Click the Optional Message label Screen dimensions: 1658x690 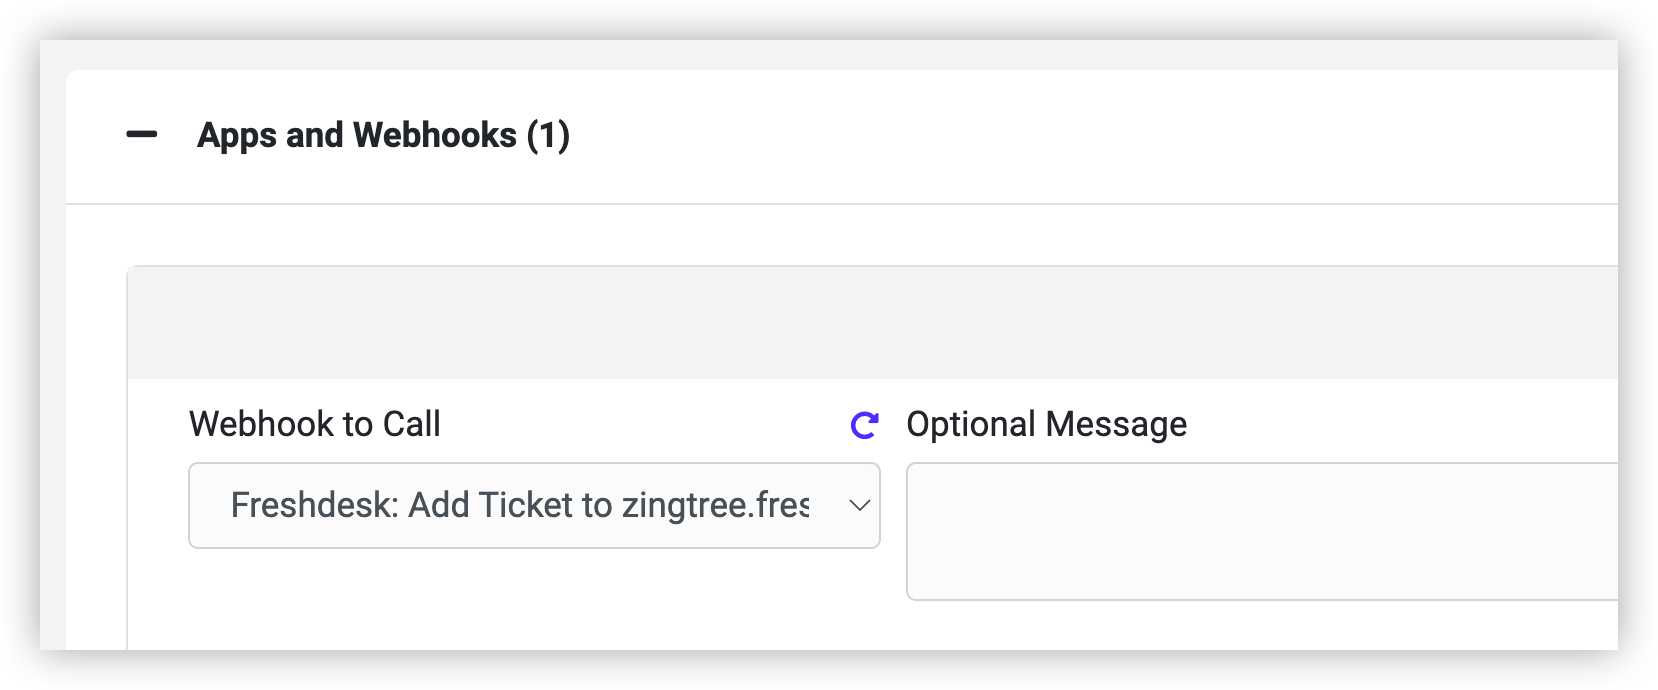click(x=1046, y=424)
